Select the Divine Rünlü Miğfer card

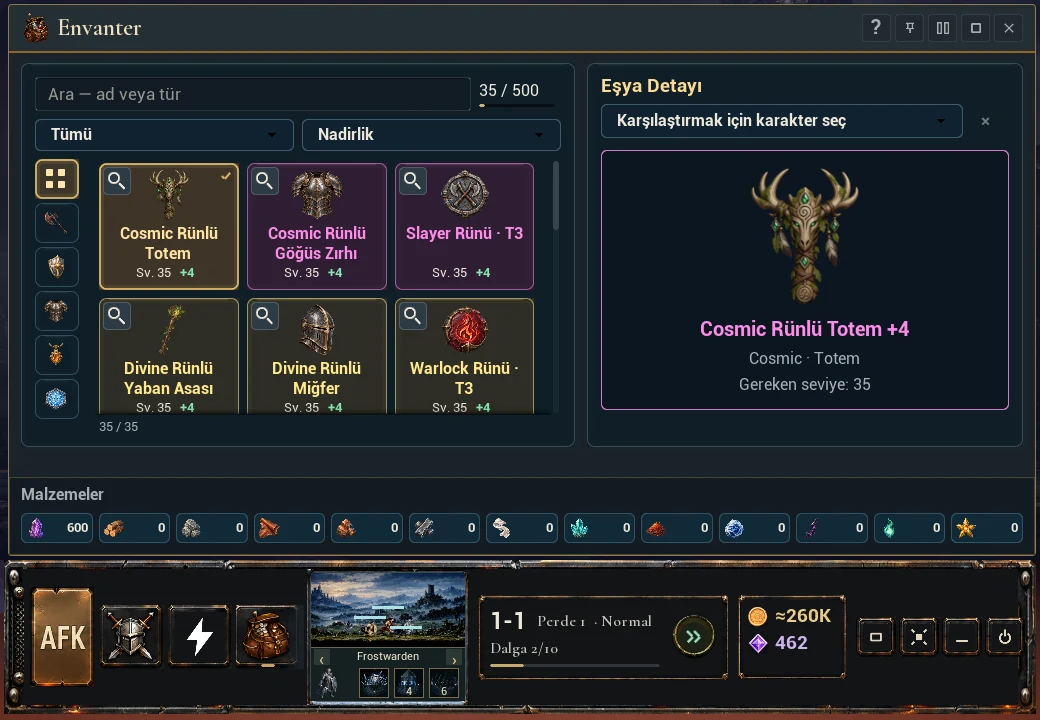click(317, 357)
